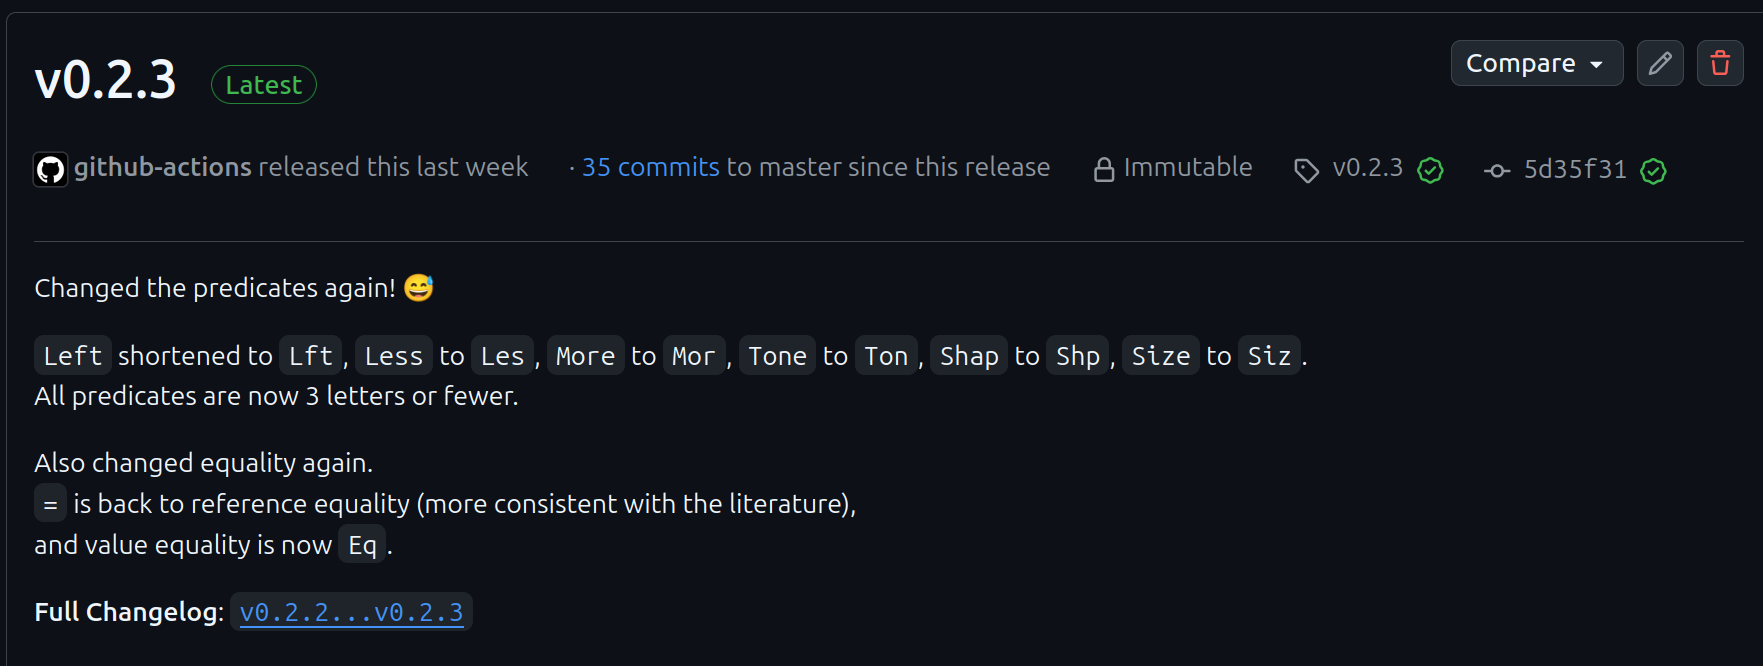Screen dimensions: 1763x666
Task: Open the 35 commits link
Action: [x=651, y=167]
